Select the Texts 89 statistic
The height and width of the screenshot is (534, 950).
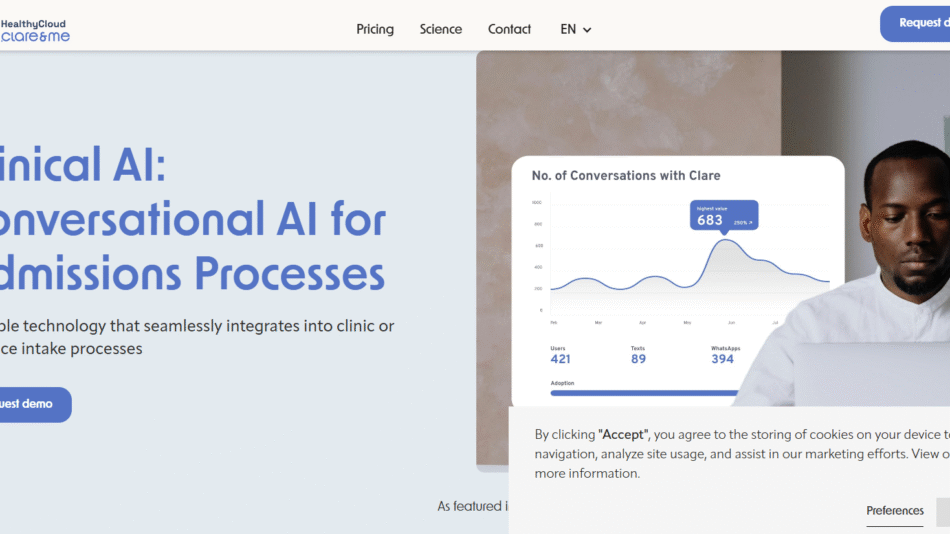tap(638, 354)
